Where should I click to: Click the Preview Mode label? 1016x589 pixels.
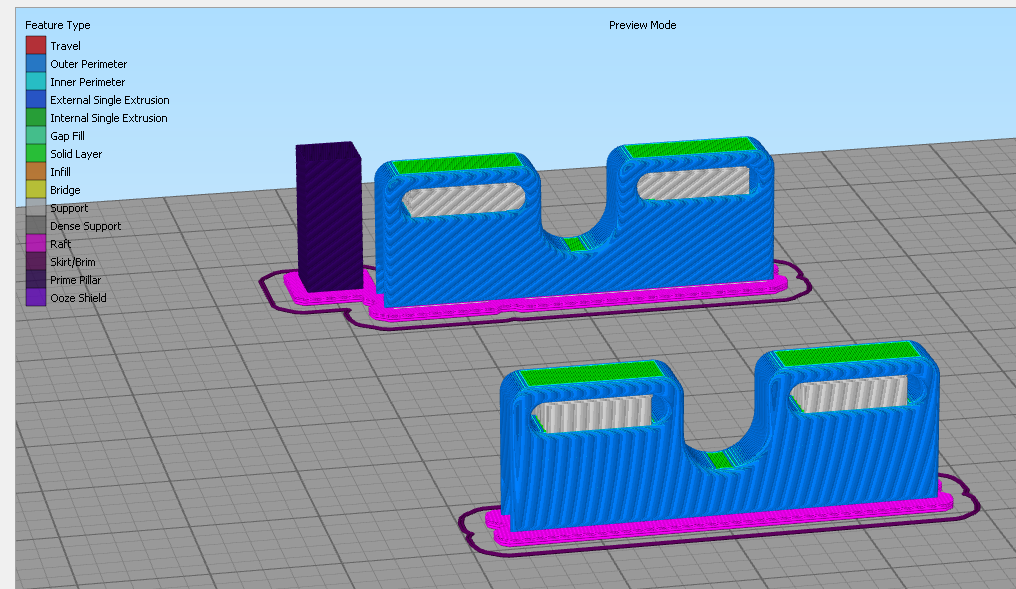pyautogui.click(x=642, y=25)
